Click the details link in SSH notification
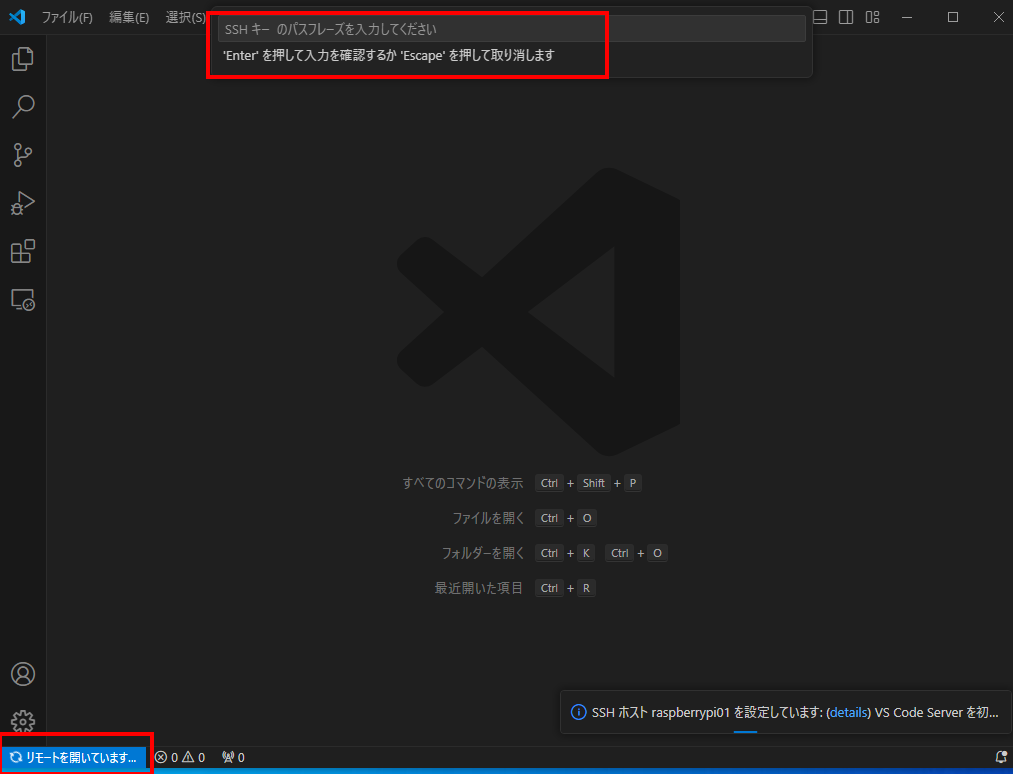 pyautogui.click(x=848, y=713)
